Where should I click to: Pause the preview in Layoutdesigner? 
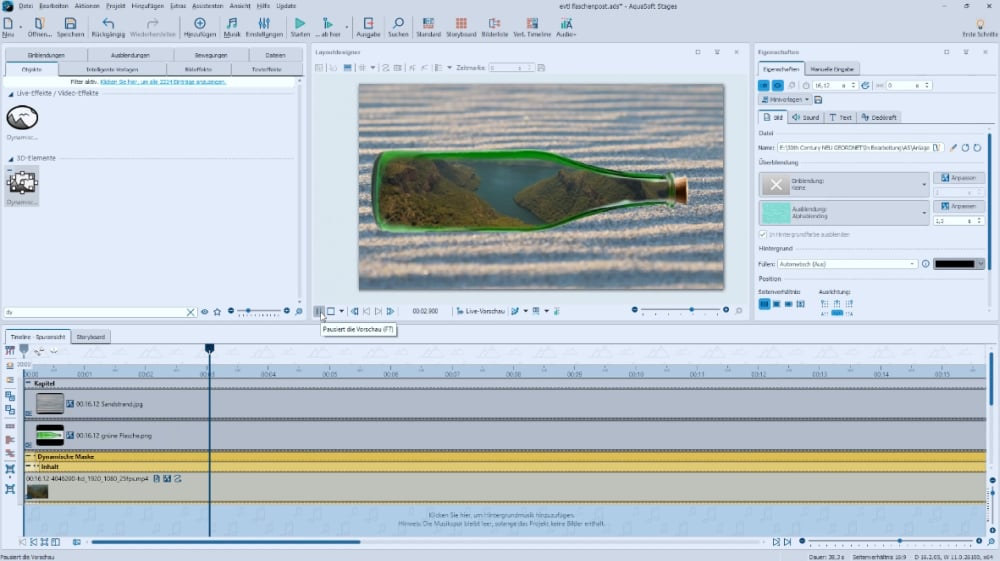(x=319, y=312)
